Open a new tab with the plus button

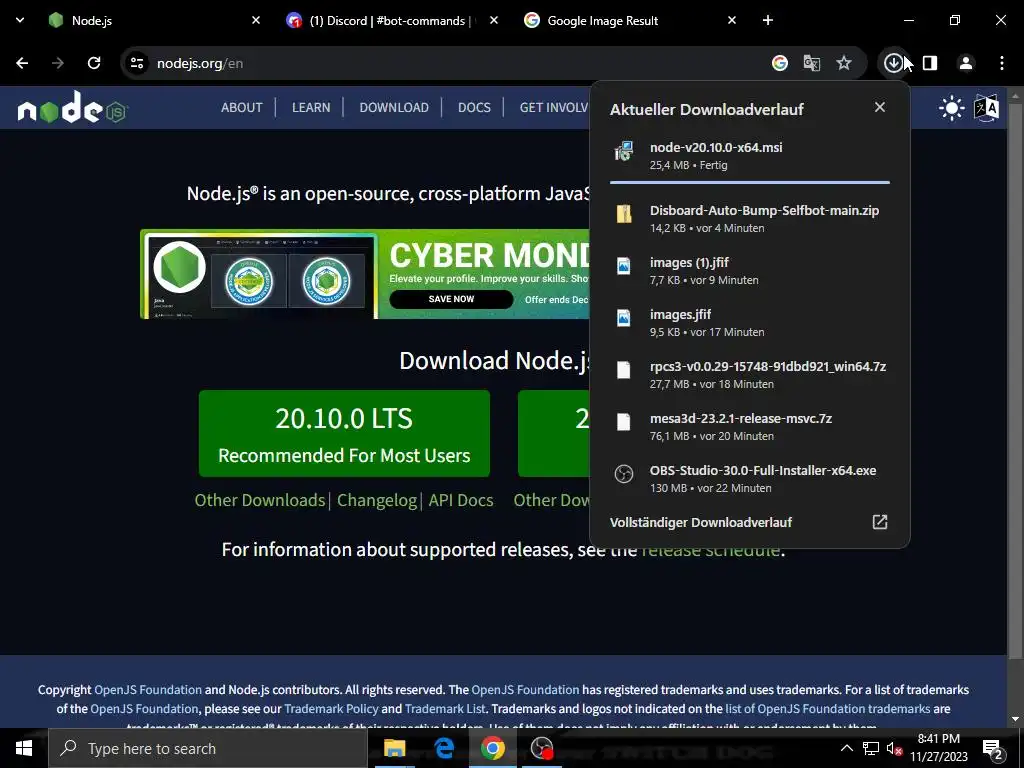(768, 20)
